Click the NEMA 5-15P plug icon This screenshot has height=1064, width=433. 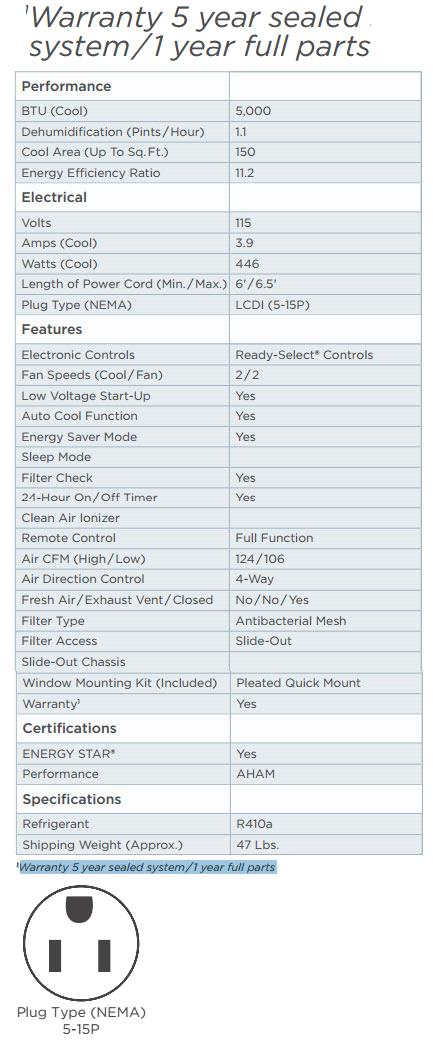(x=81, y=943)
